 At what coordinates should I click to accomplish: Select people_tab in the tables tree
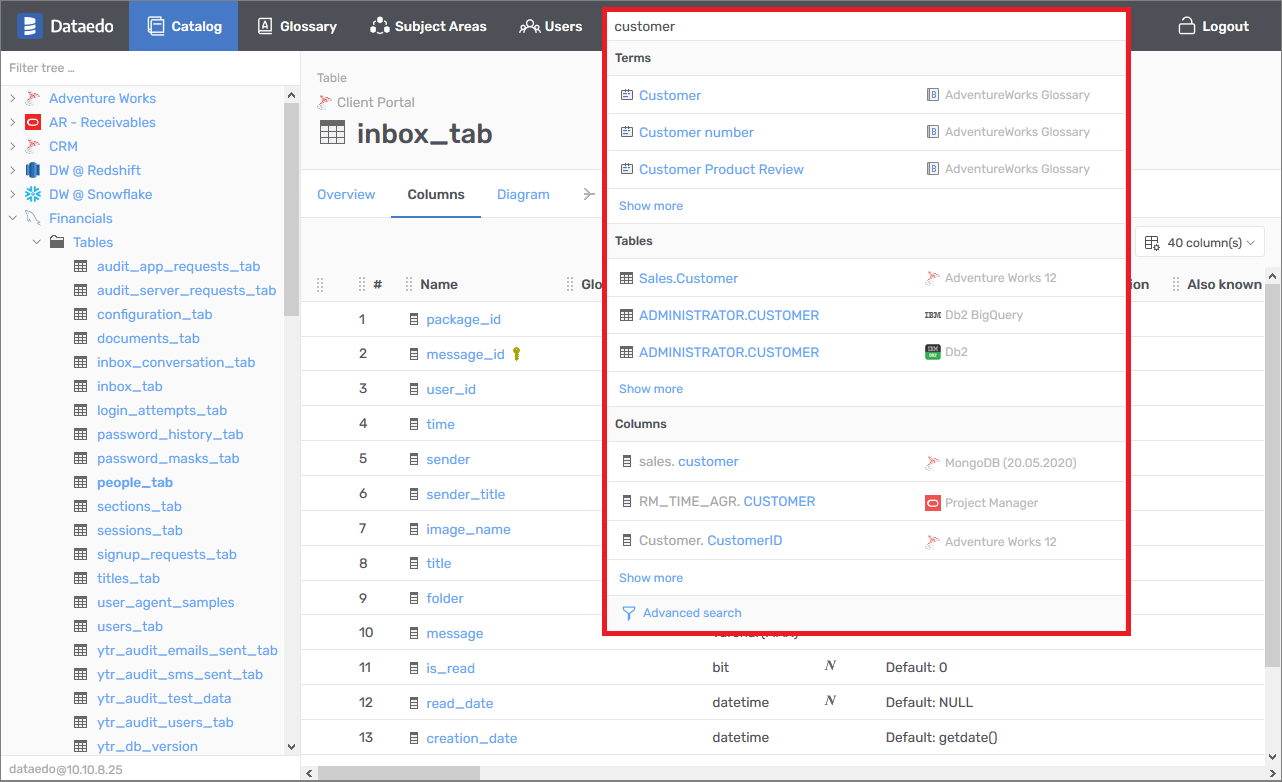coord(134,482)
